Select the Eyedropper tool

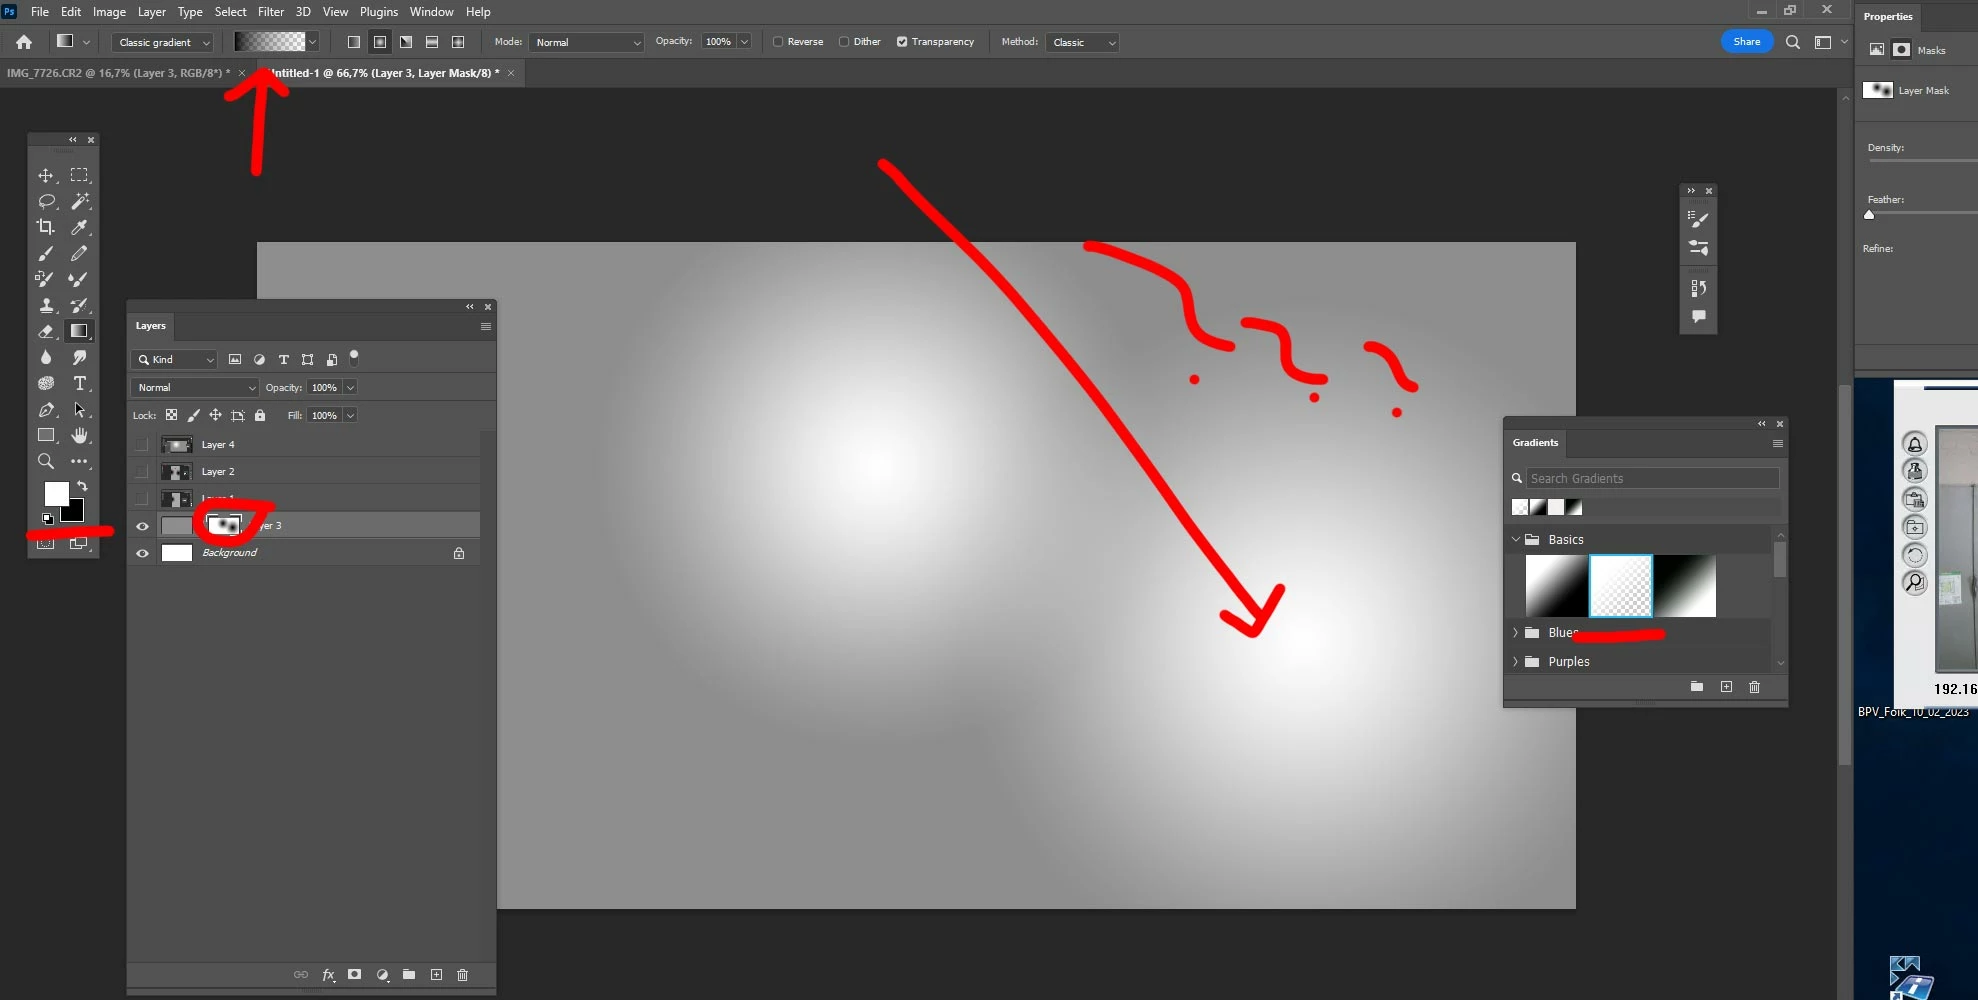79,227
